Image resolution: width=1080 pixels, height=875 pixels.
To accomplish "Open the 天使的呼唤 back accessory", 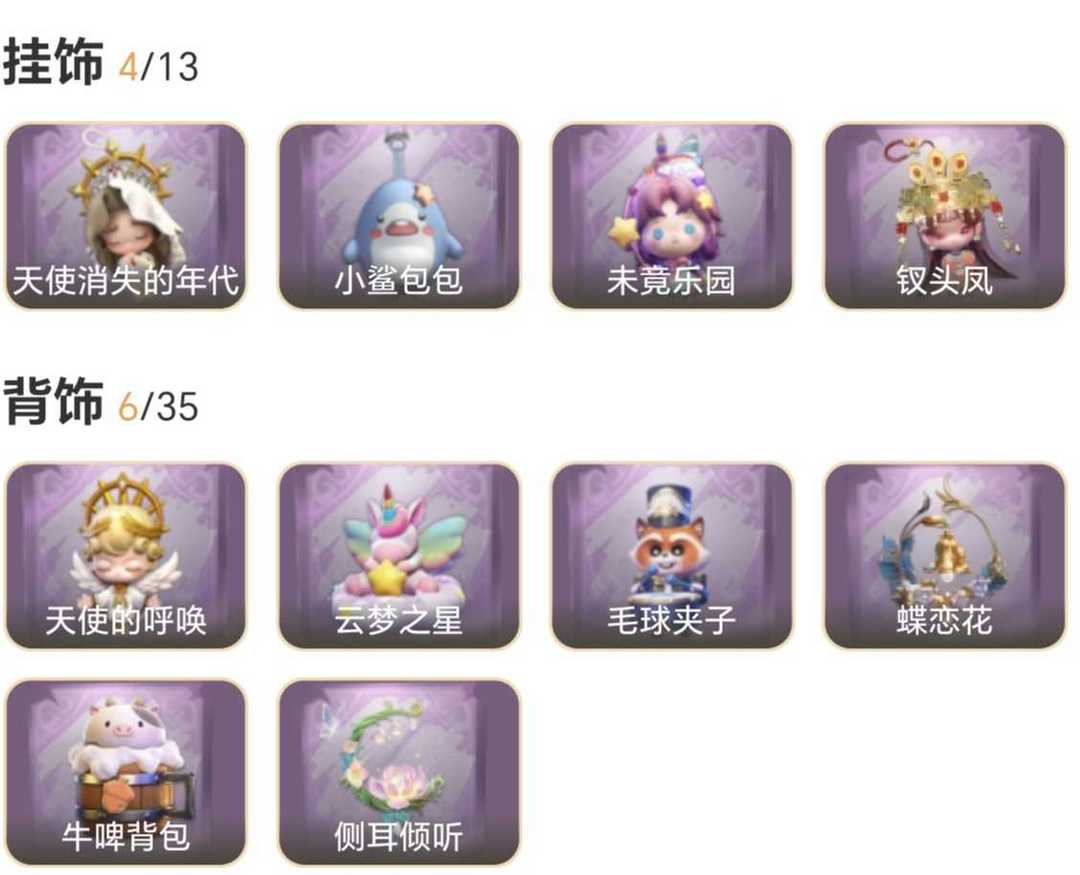I will tap(125, 556).
